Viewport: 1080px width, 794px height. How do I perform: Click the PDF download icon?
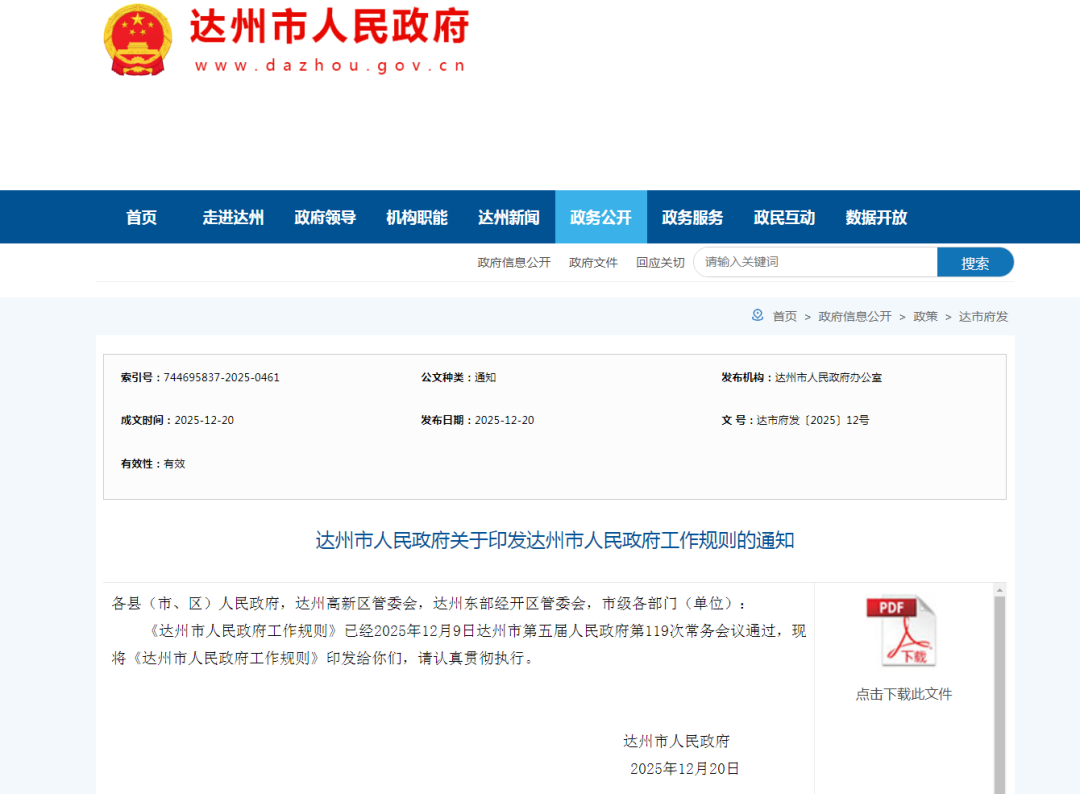(902, 630)
